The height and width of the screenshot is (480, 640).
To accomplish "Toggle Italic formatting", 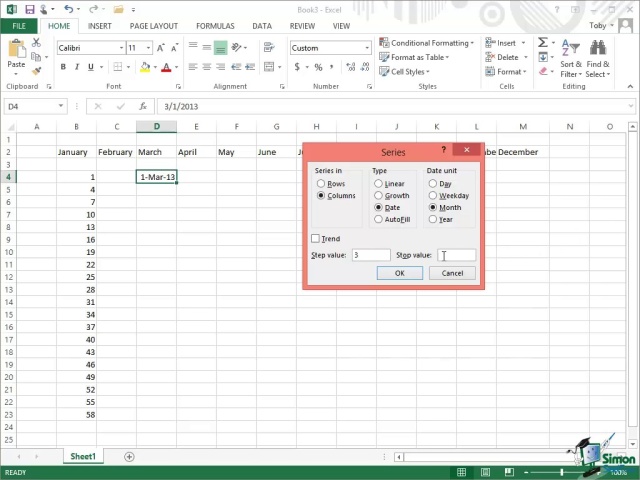I will point(77,67).
